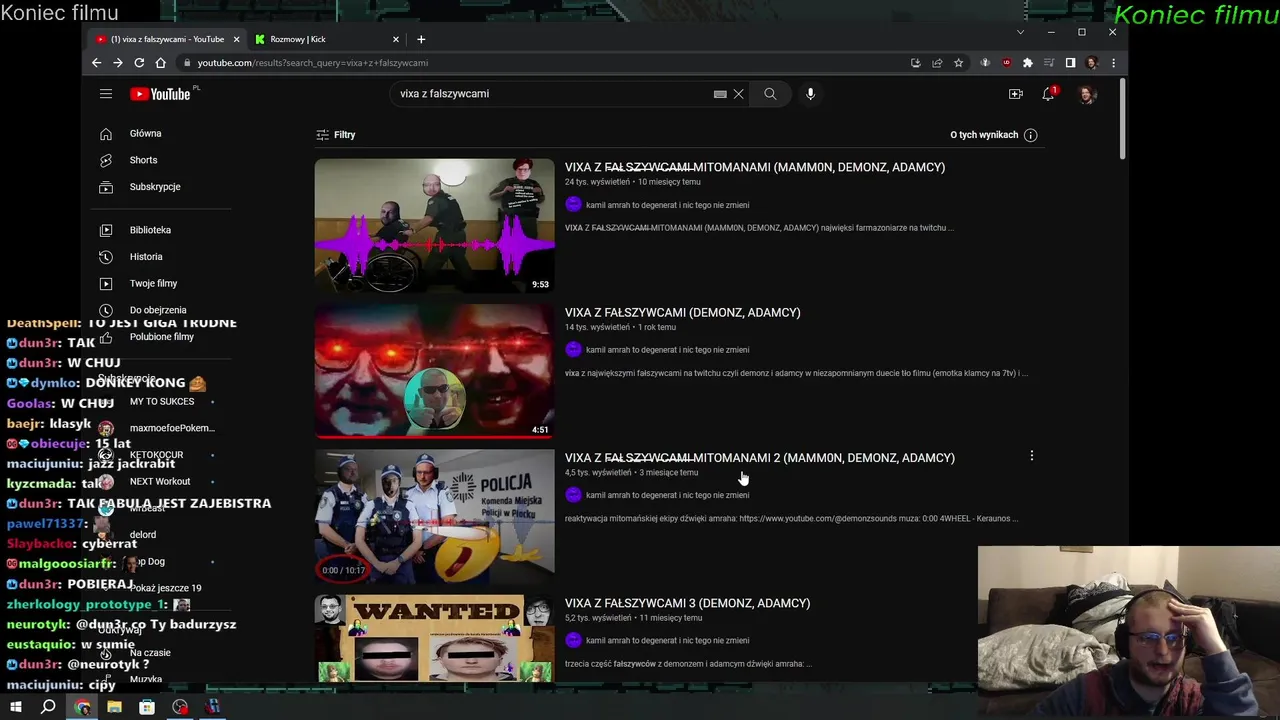
Task: Click O tych wynikach link
Action: pyautogui.click(x=984, y=135)
